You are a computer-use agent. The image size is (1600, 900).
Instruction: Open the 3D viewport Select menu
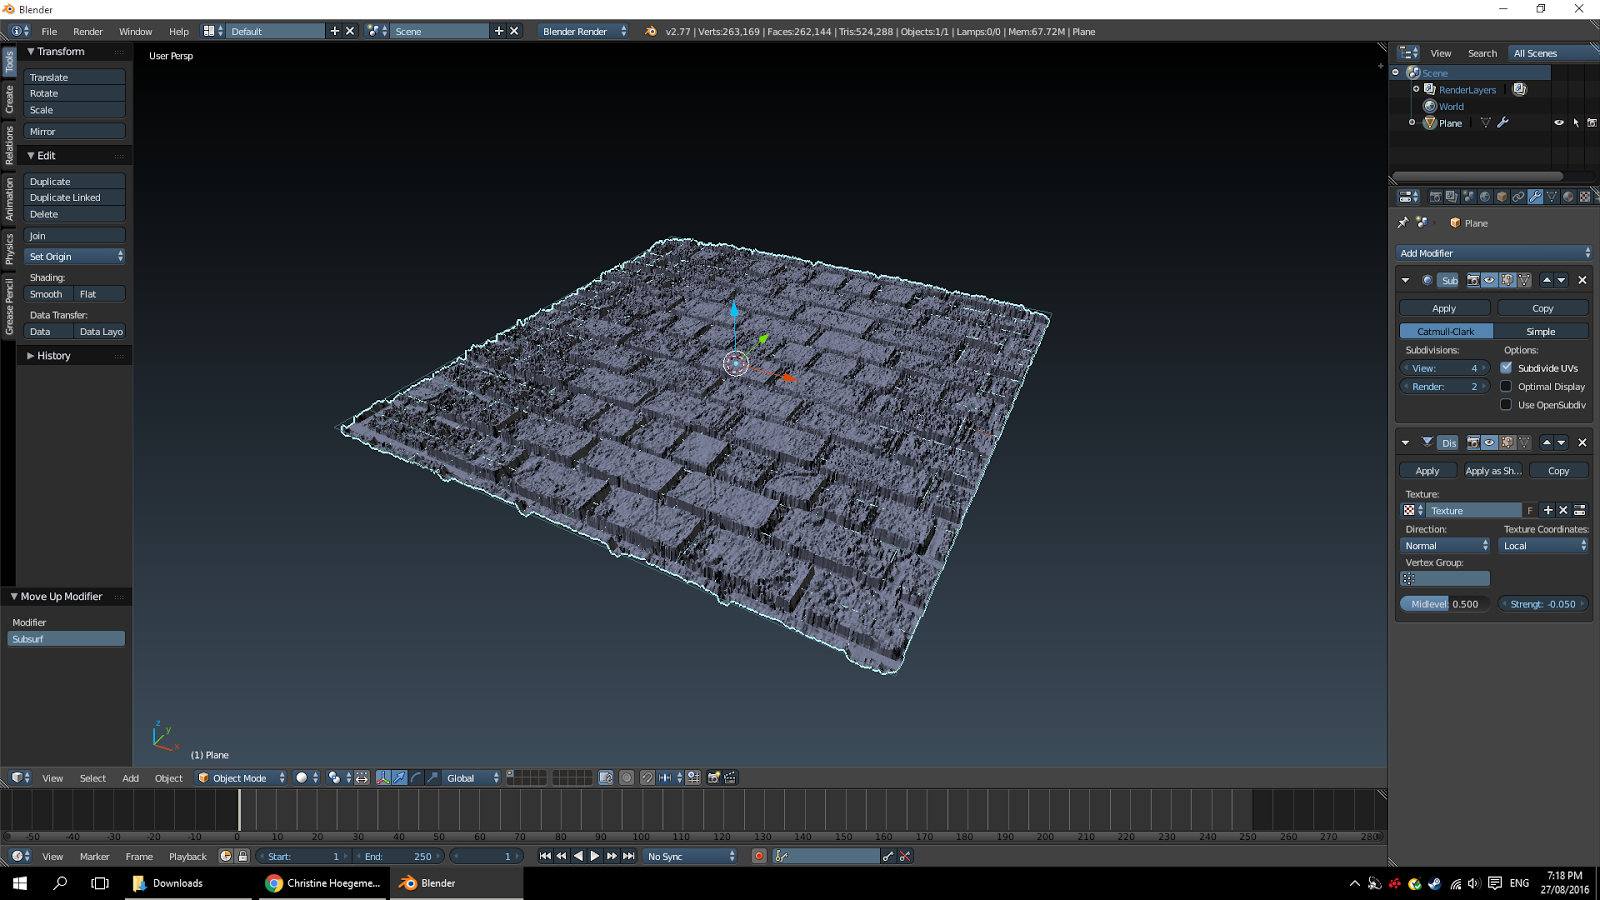point(93,778)
